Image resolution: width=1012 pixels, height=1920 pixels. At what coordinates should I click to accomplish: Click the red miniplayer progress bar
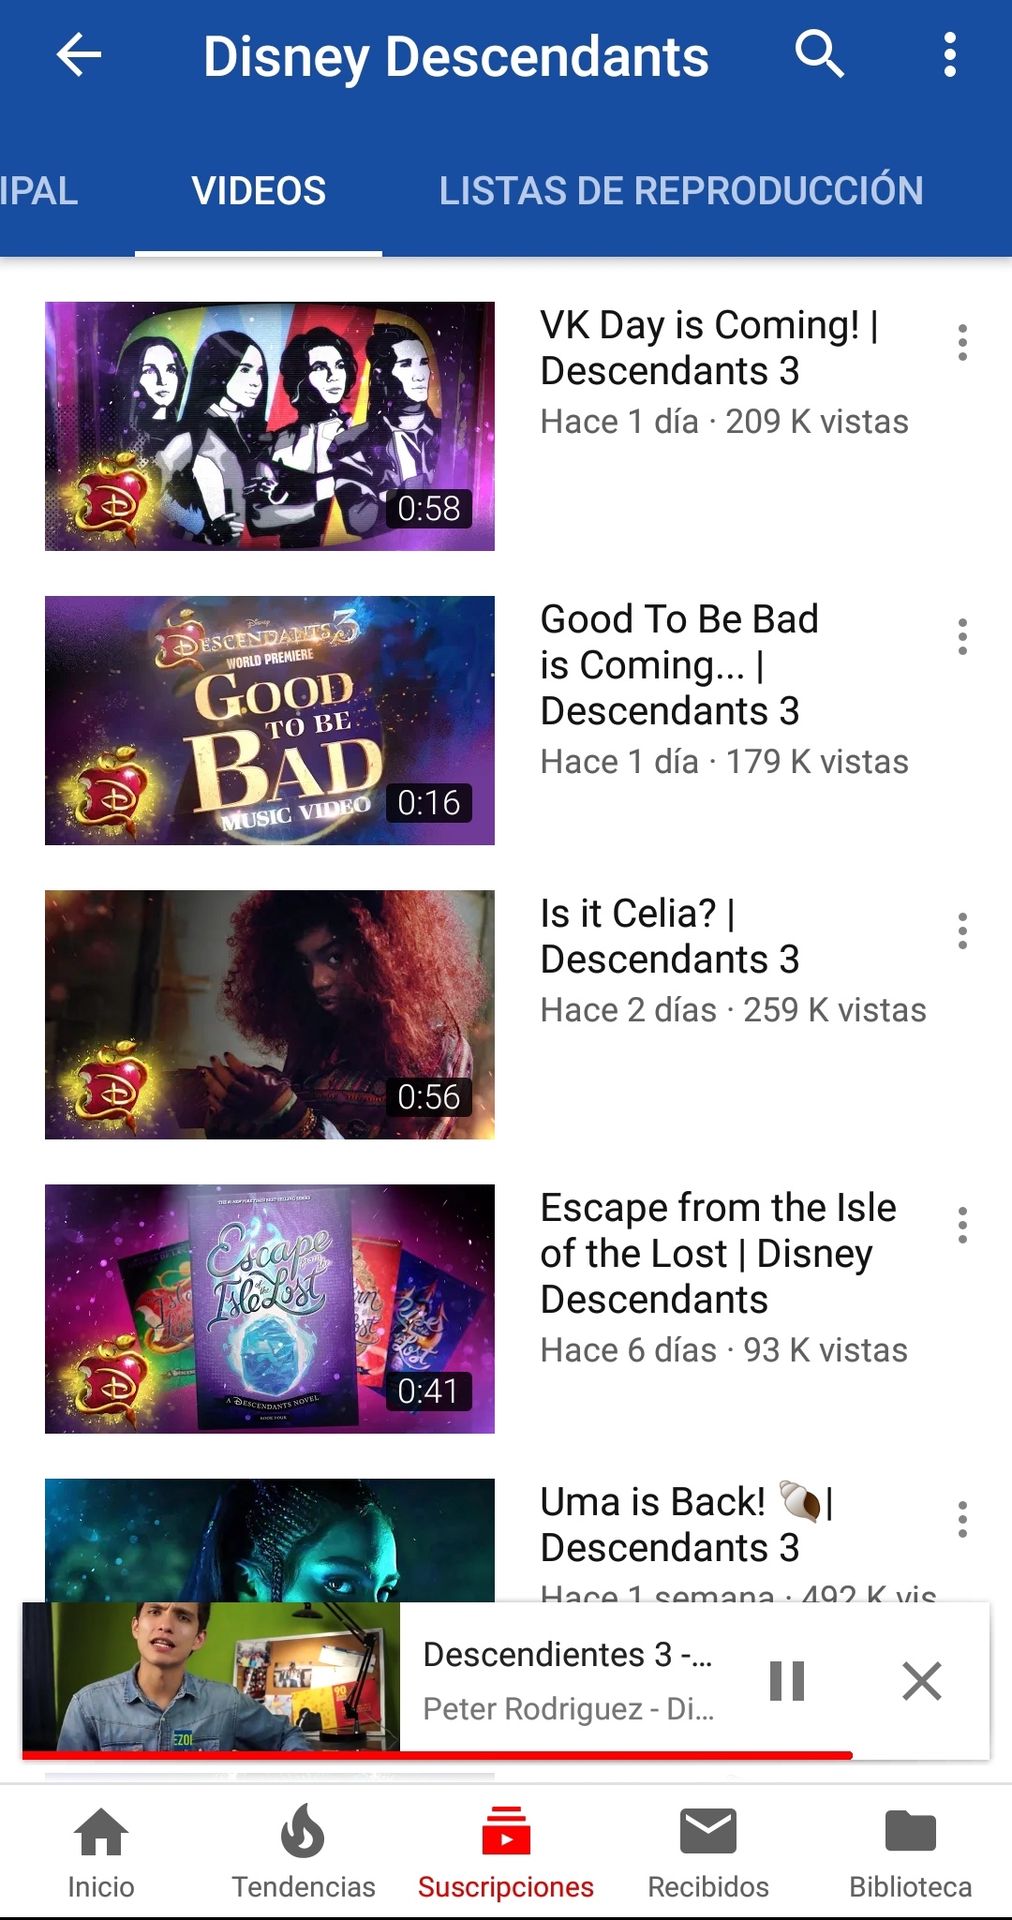pos(437,1755)
